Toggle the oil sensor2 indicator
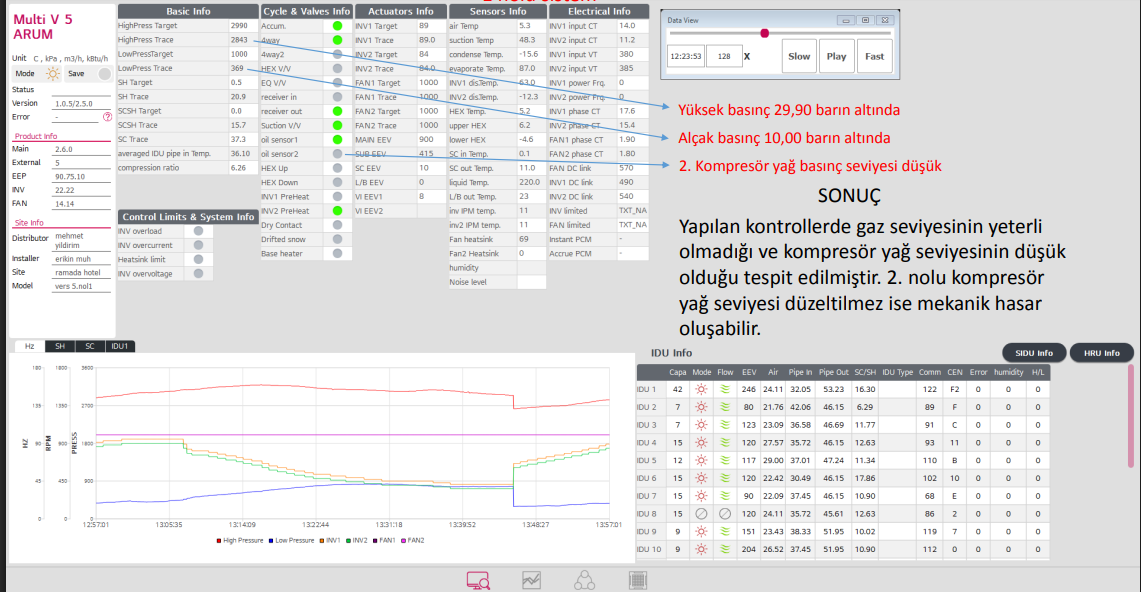1141x592 pixels. pos(338,154)
